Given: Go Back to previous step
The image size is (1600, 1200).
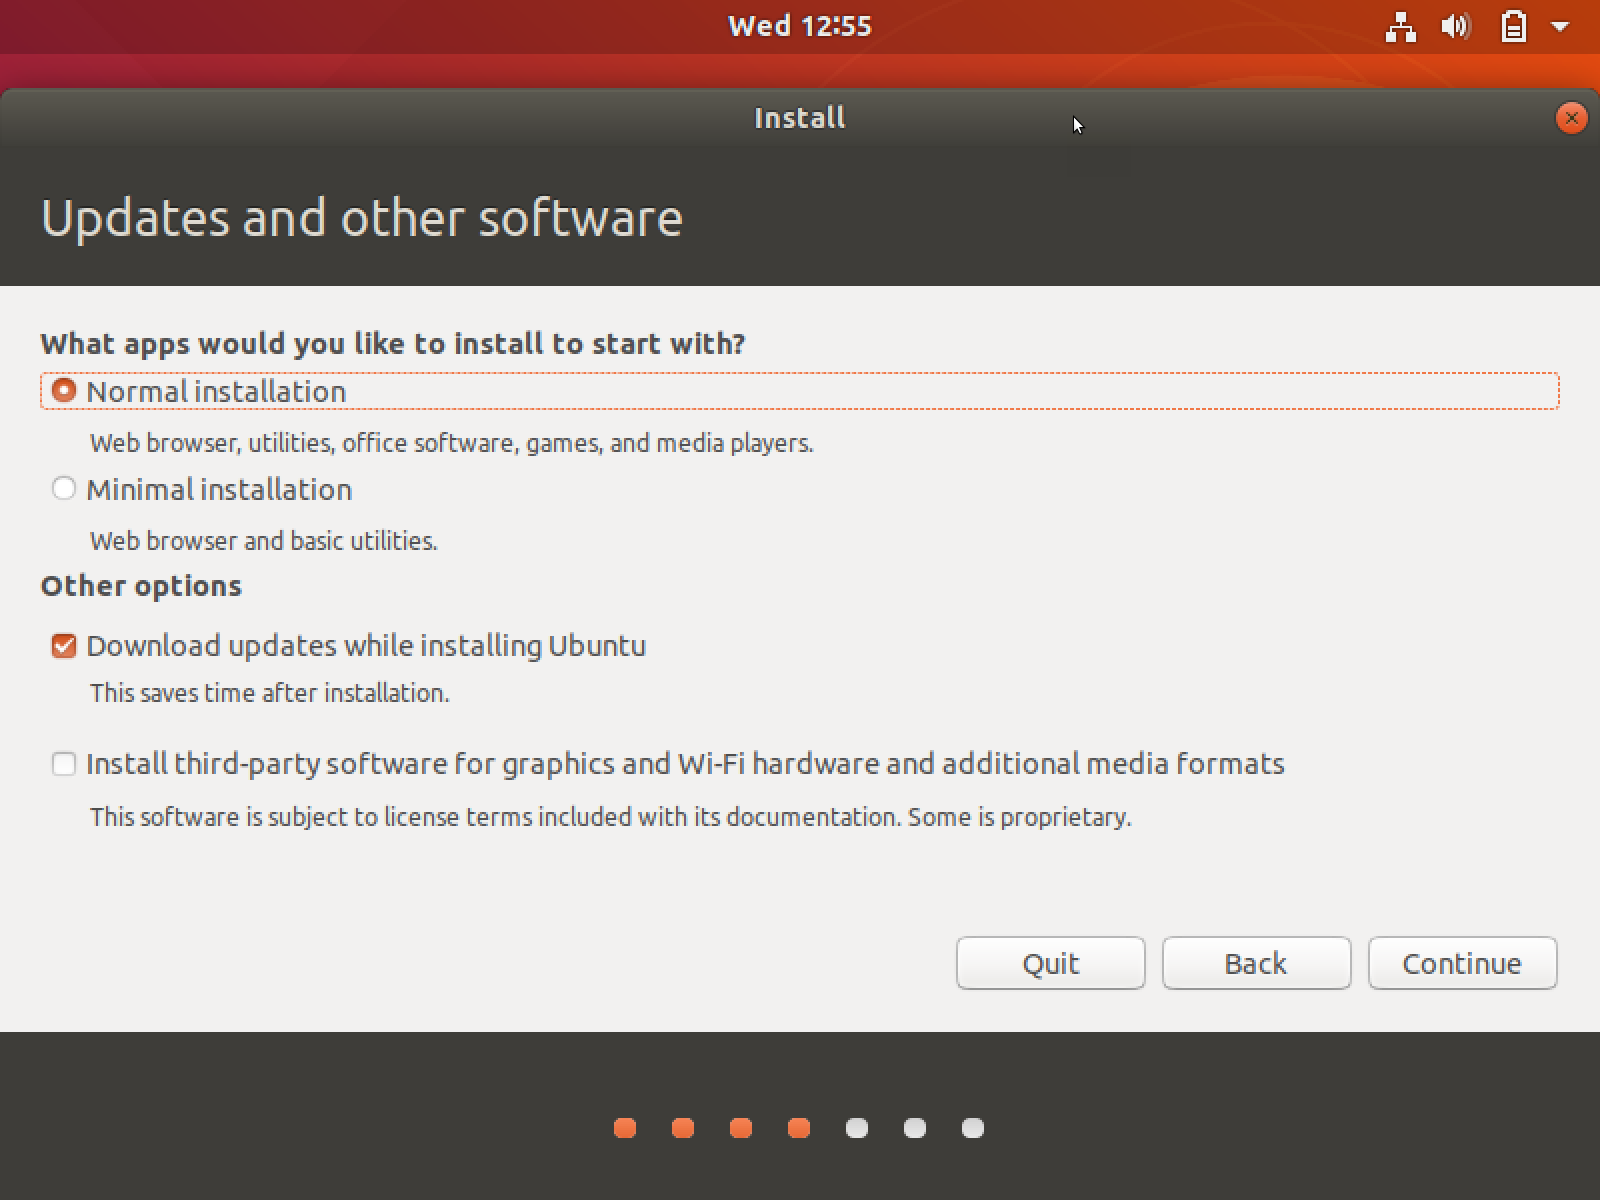Looking at the screenshot, I should (1256, 963).
